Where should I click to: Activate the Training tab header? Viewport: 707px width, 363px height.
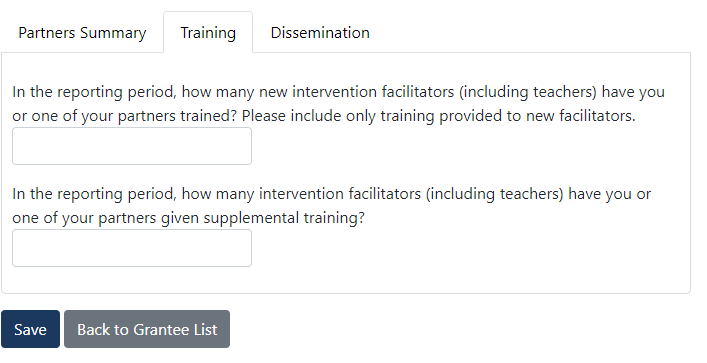[x=208, y=32]
